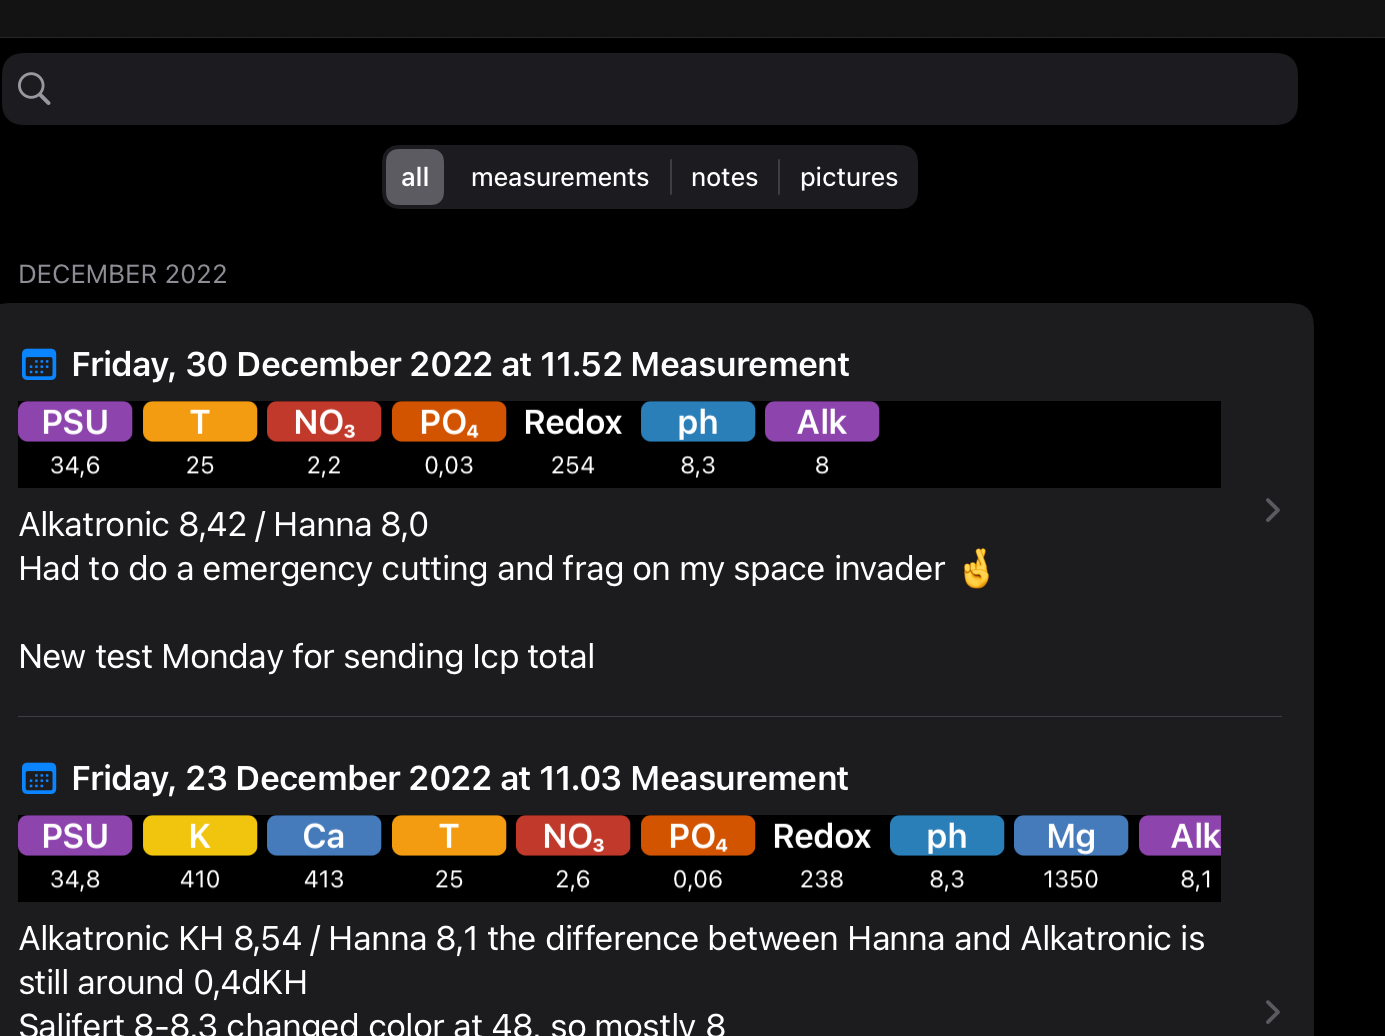
Task: Click the search magnifier icon
Action: [x=34, y=89]
